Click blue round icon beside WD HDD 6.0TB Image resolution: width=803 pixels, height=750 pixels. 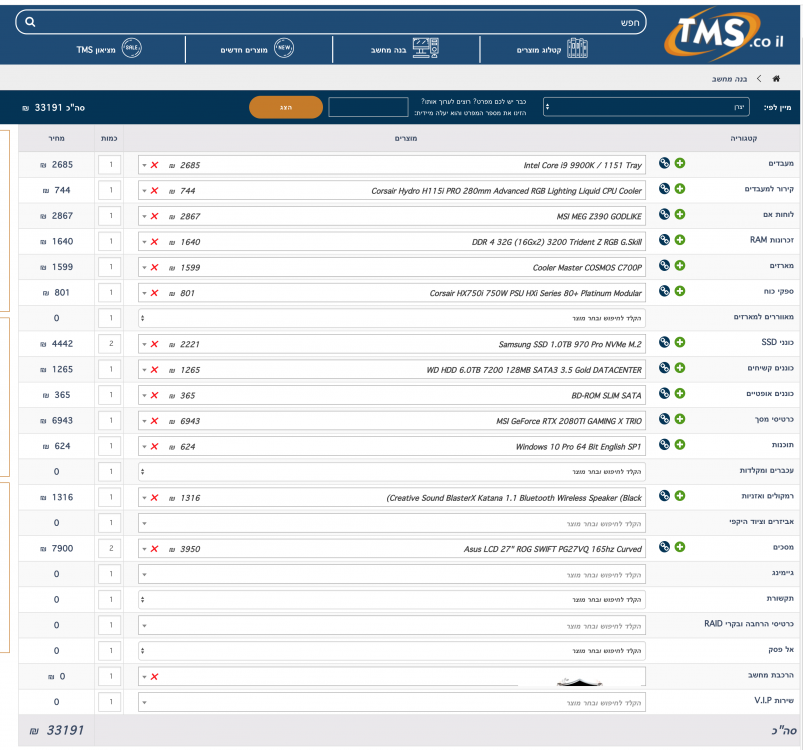[x=664, y=368]
